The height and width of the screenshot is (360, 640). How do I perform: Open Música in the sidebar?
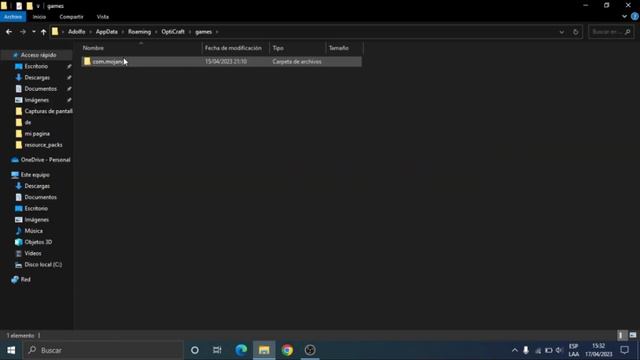click(33, 231)
